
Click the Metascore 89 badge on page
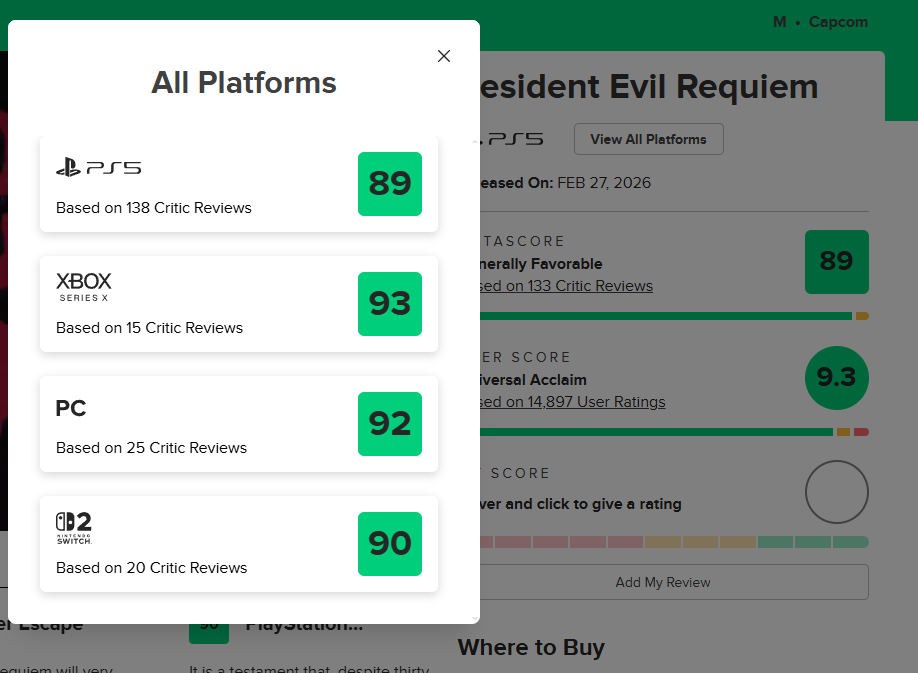[837, 262]
